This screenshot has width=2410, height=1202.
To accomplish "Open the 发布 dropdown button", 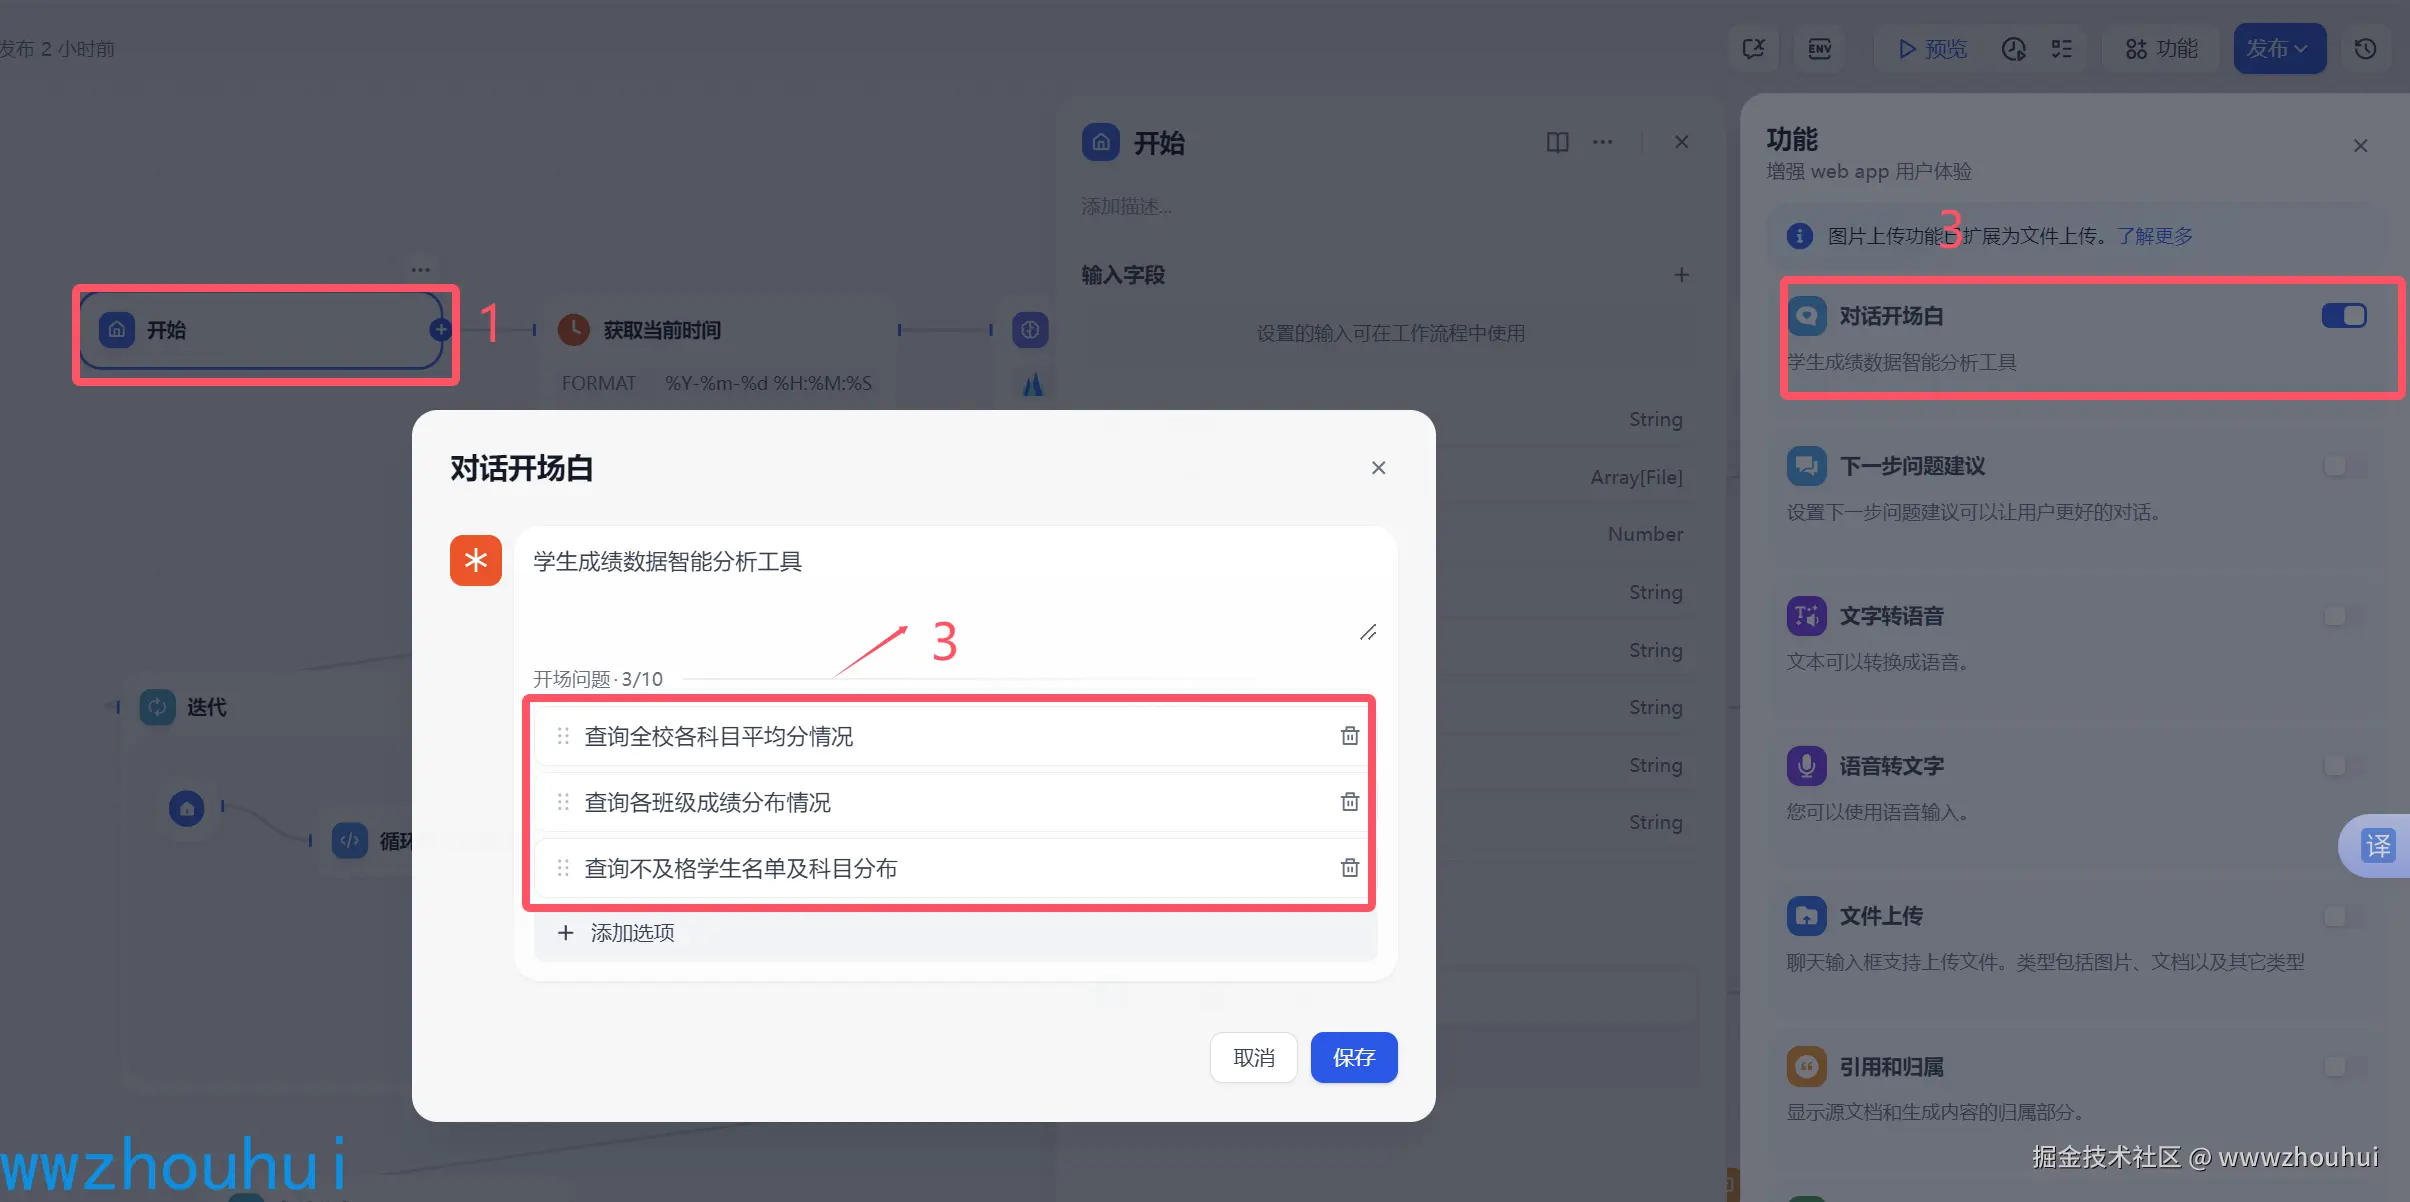I will (2279, 49).
